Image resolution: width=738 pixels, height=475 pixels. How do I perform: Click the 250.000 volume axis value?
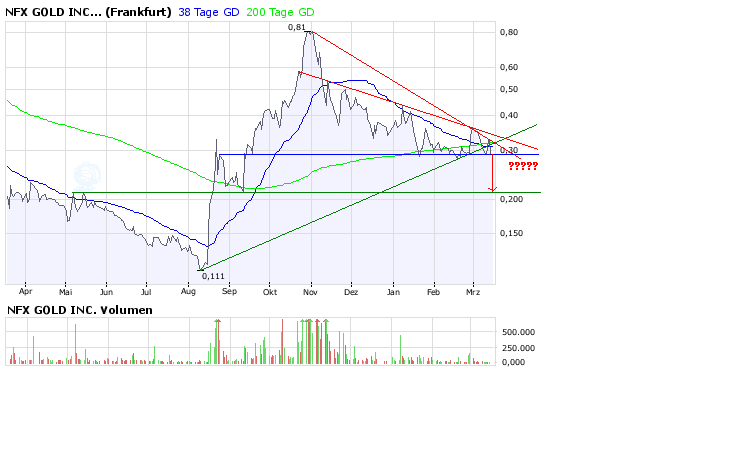pyautogui.click(x=519, y=348)
